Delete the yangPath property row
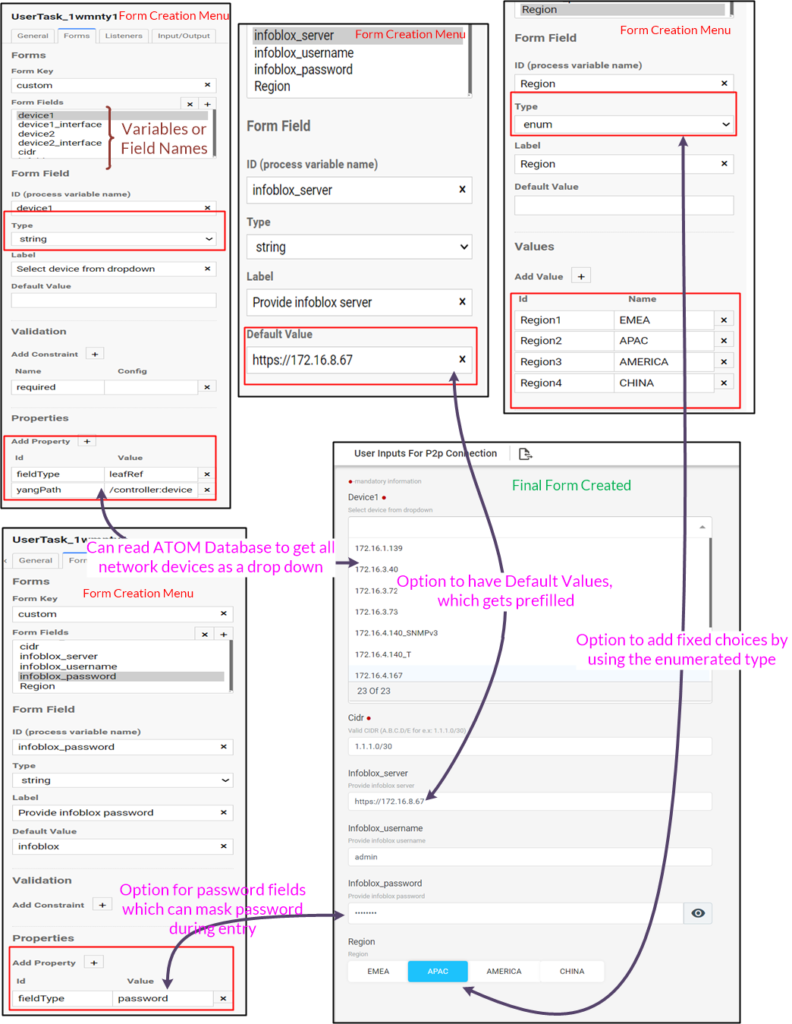This screenshot has width=792, height=1024. point(207,490)
